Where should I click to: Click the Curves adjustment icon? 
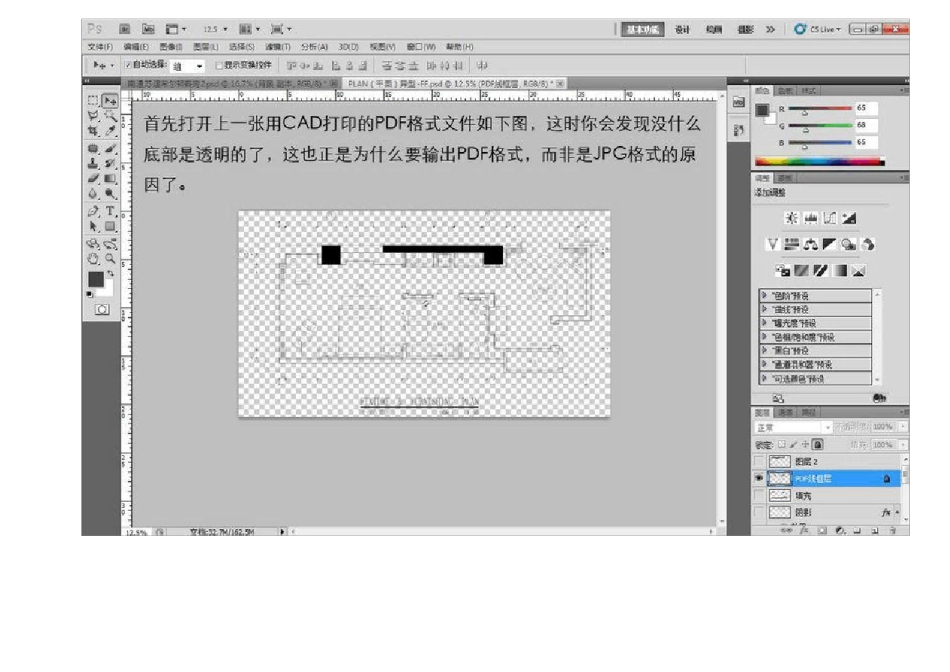tap(831, 218)
